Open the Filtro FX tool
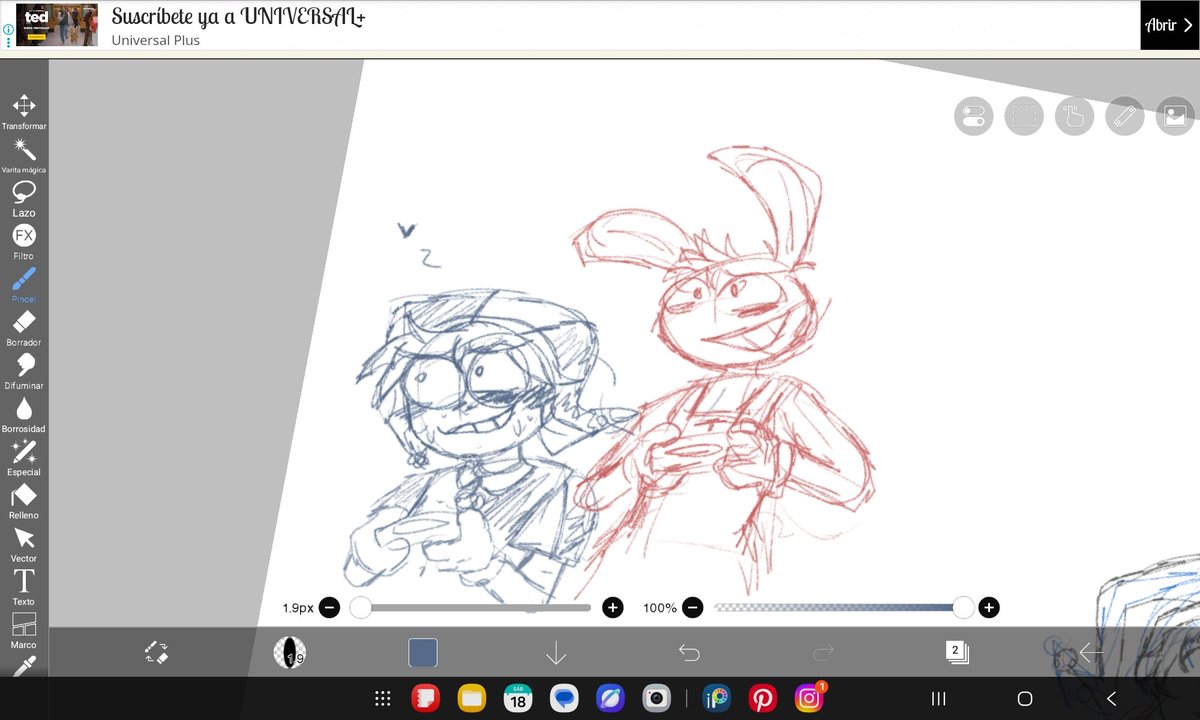1200x720 pixels. coord(24,242)
